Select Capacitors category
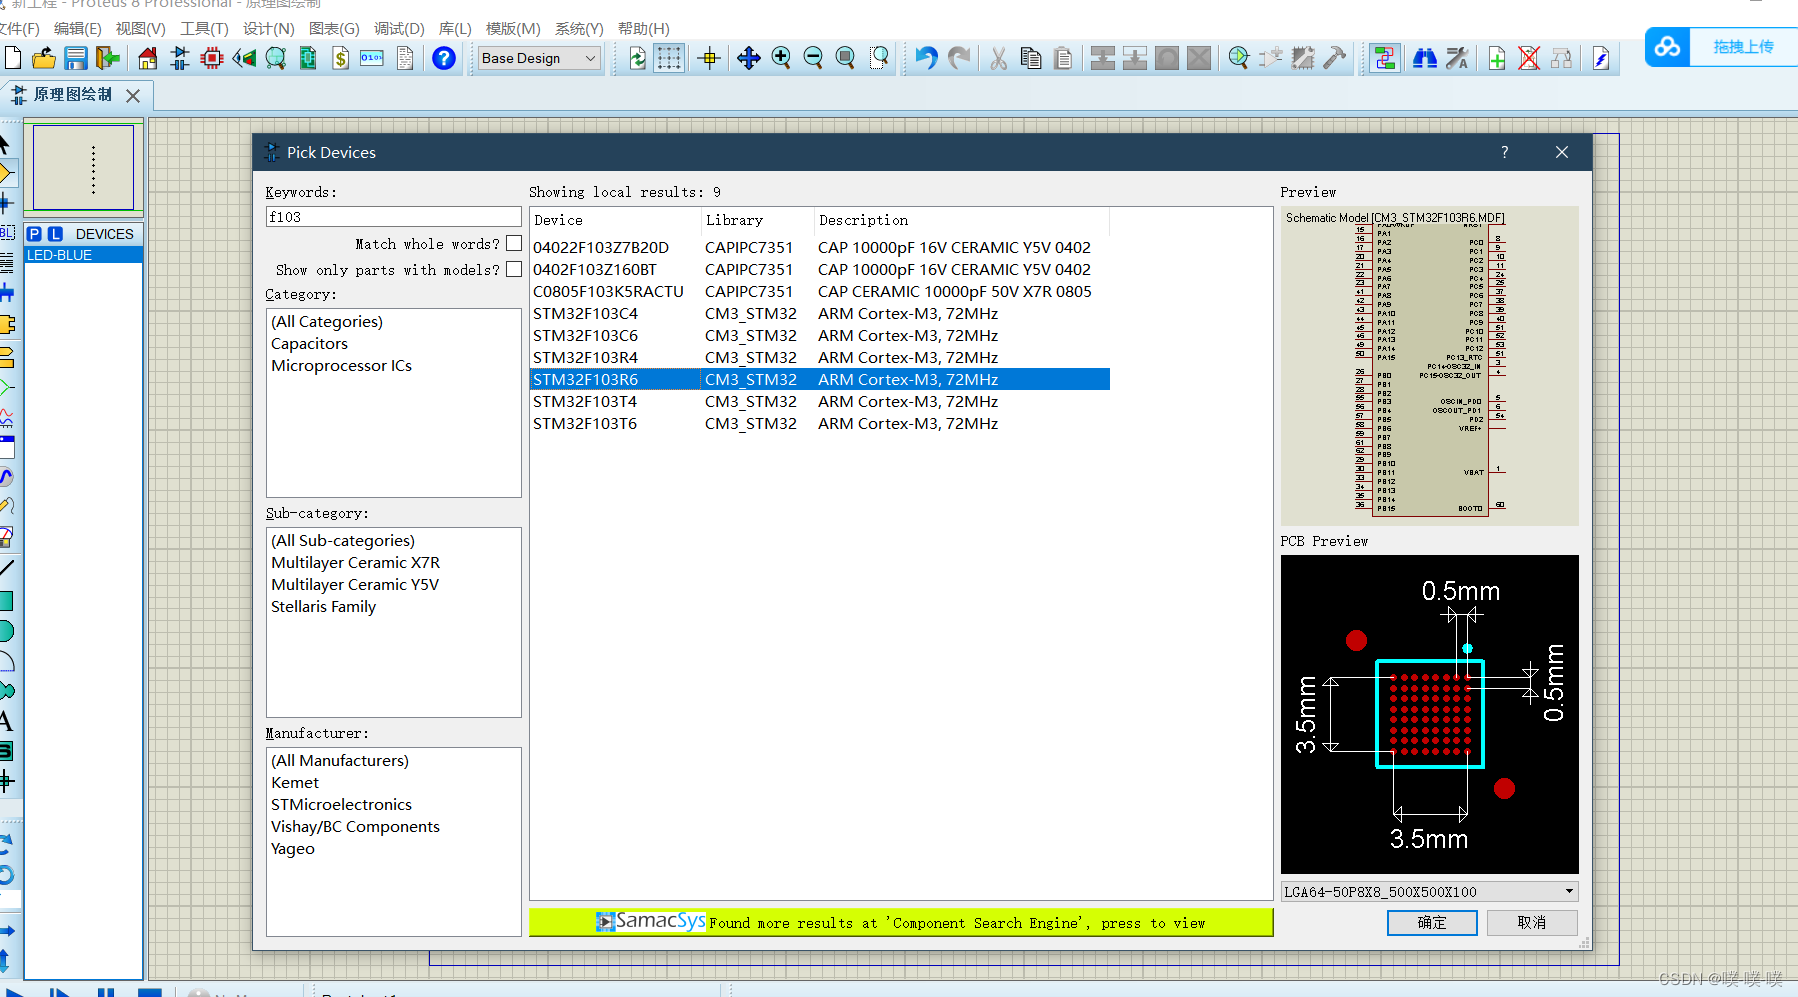Viewport: 1798px width, 997px height. pyautogui.click(x=309, y=343)
